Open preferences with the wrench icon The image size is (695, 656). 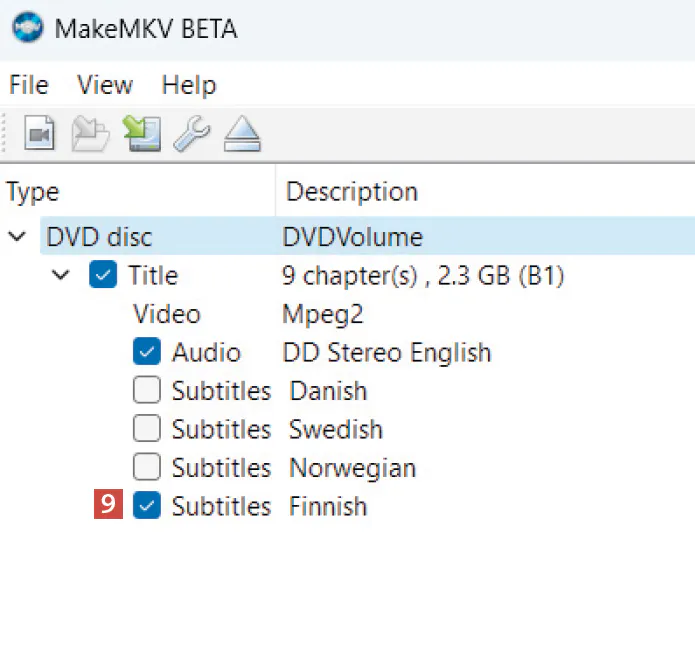(x=191, y=133)
